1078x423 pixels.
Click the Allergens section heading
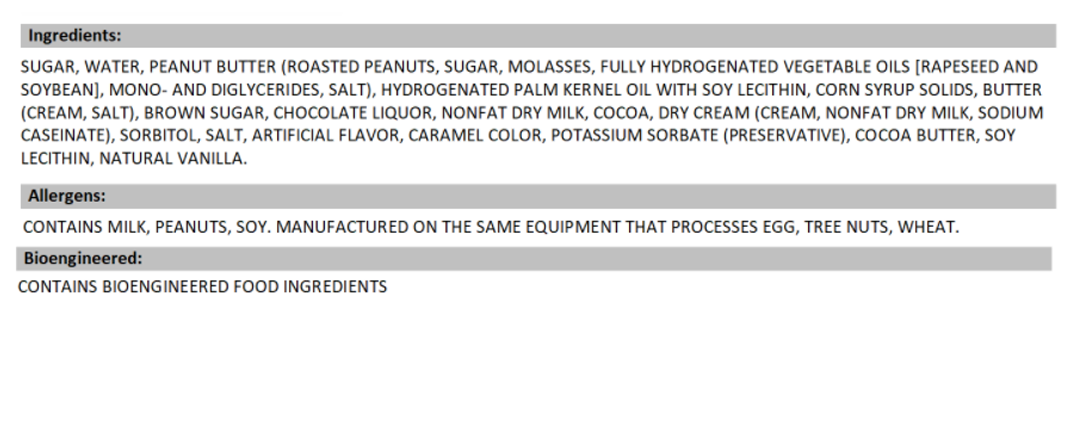pyautogui.click(x=66, y=196)
